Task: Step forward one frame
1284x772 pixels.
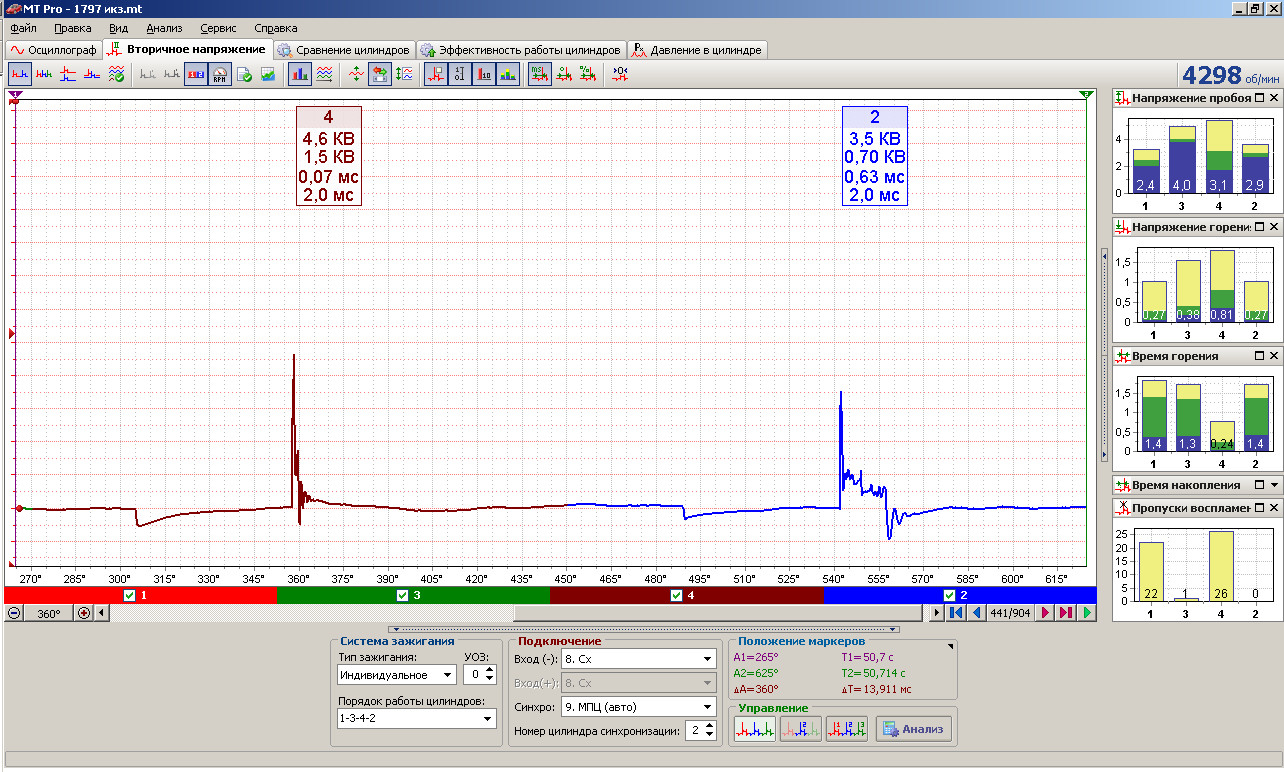Action: (x=1046, y=613)
